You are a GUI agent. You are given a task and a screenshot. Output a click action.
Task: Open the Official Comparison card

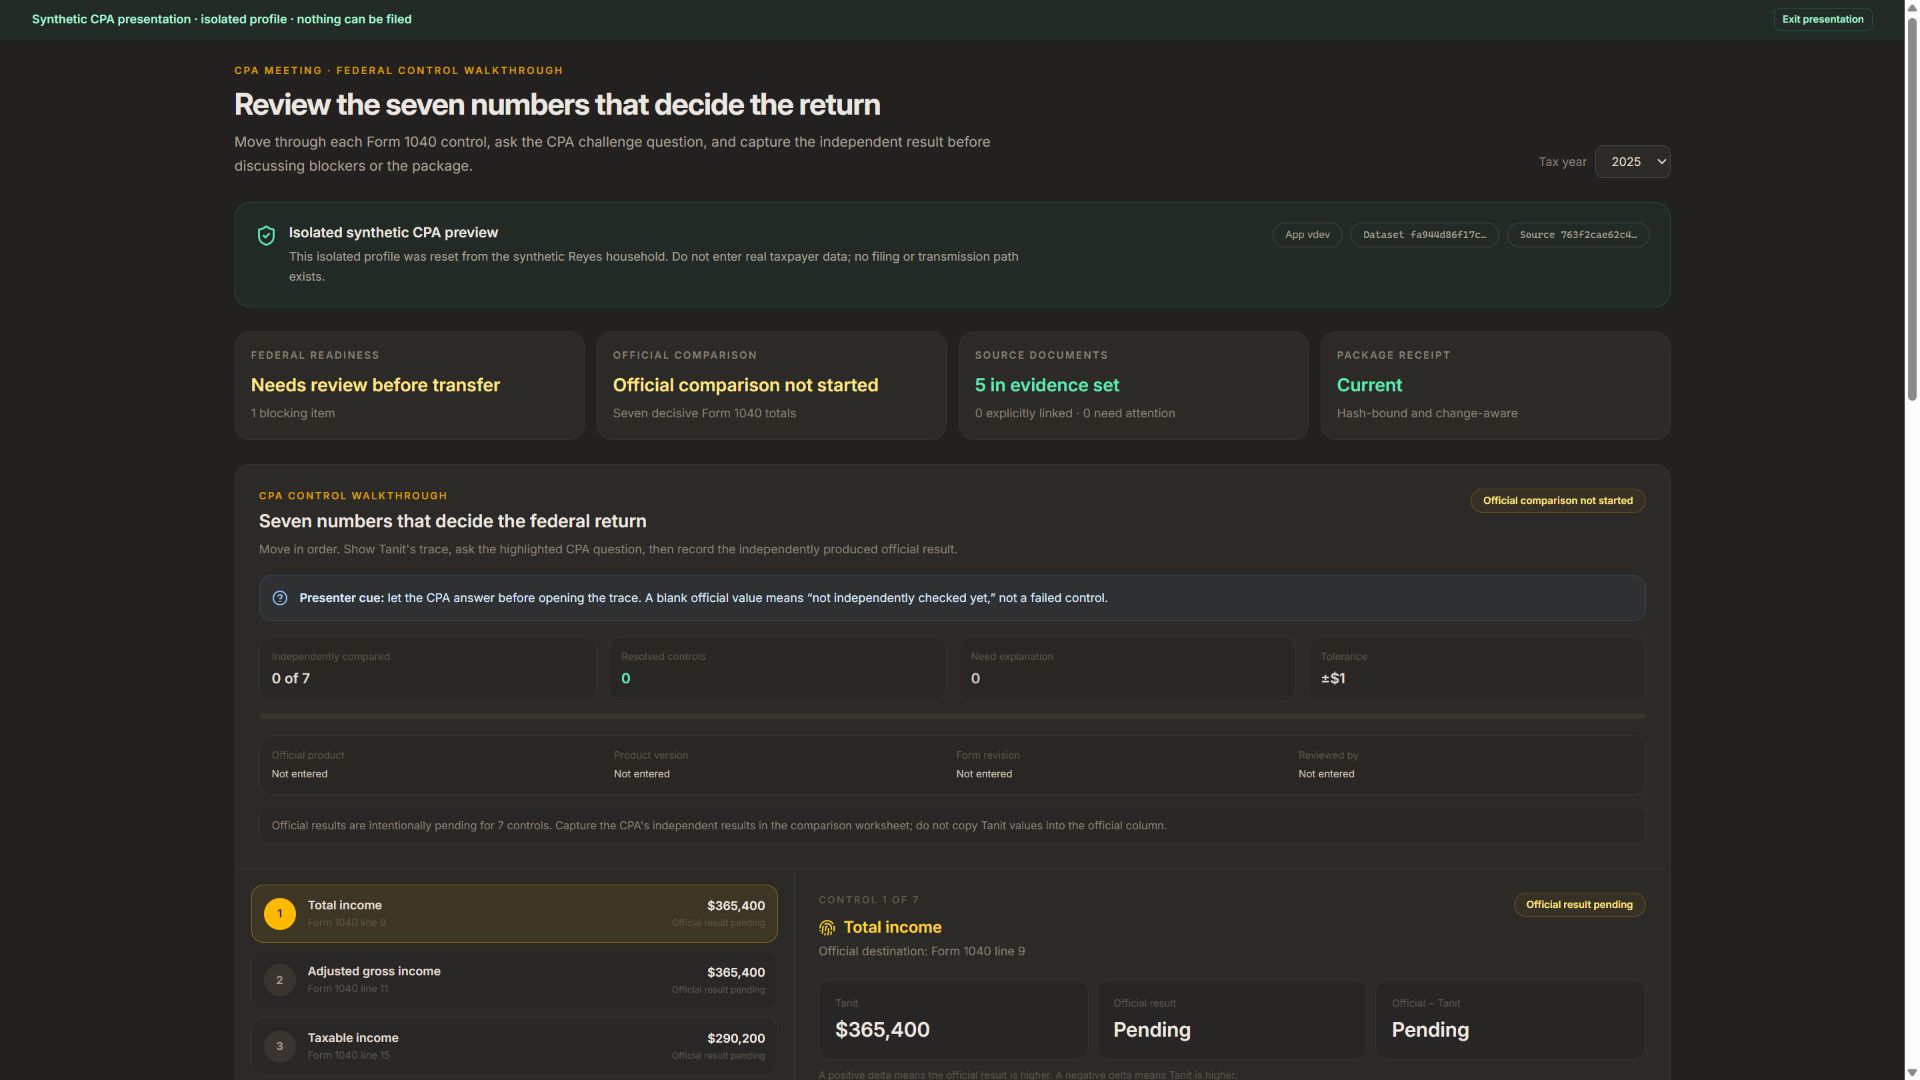[x=771, y=385]
